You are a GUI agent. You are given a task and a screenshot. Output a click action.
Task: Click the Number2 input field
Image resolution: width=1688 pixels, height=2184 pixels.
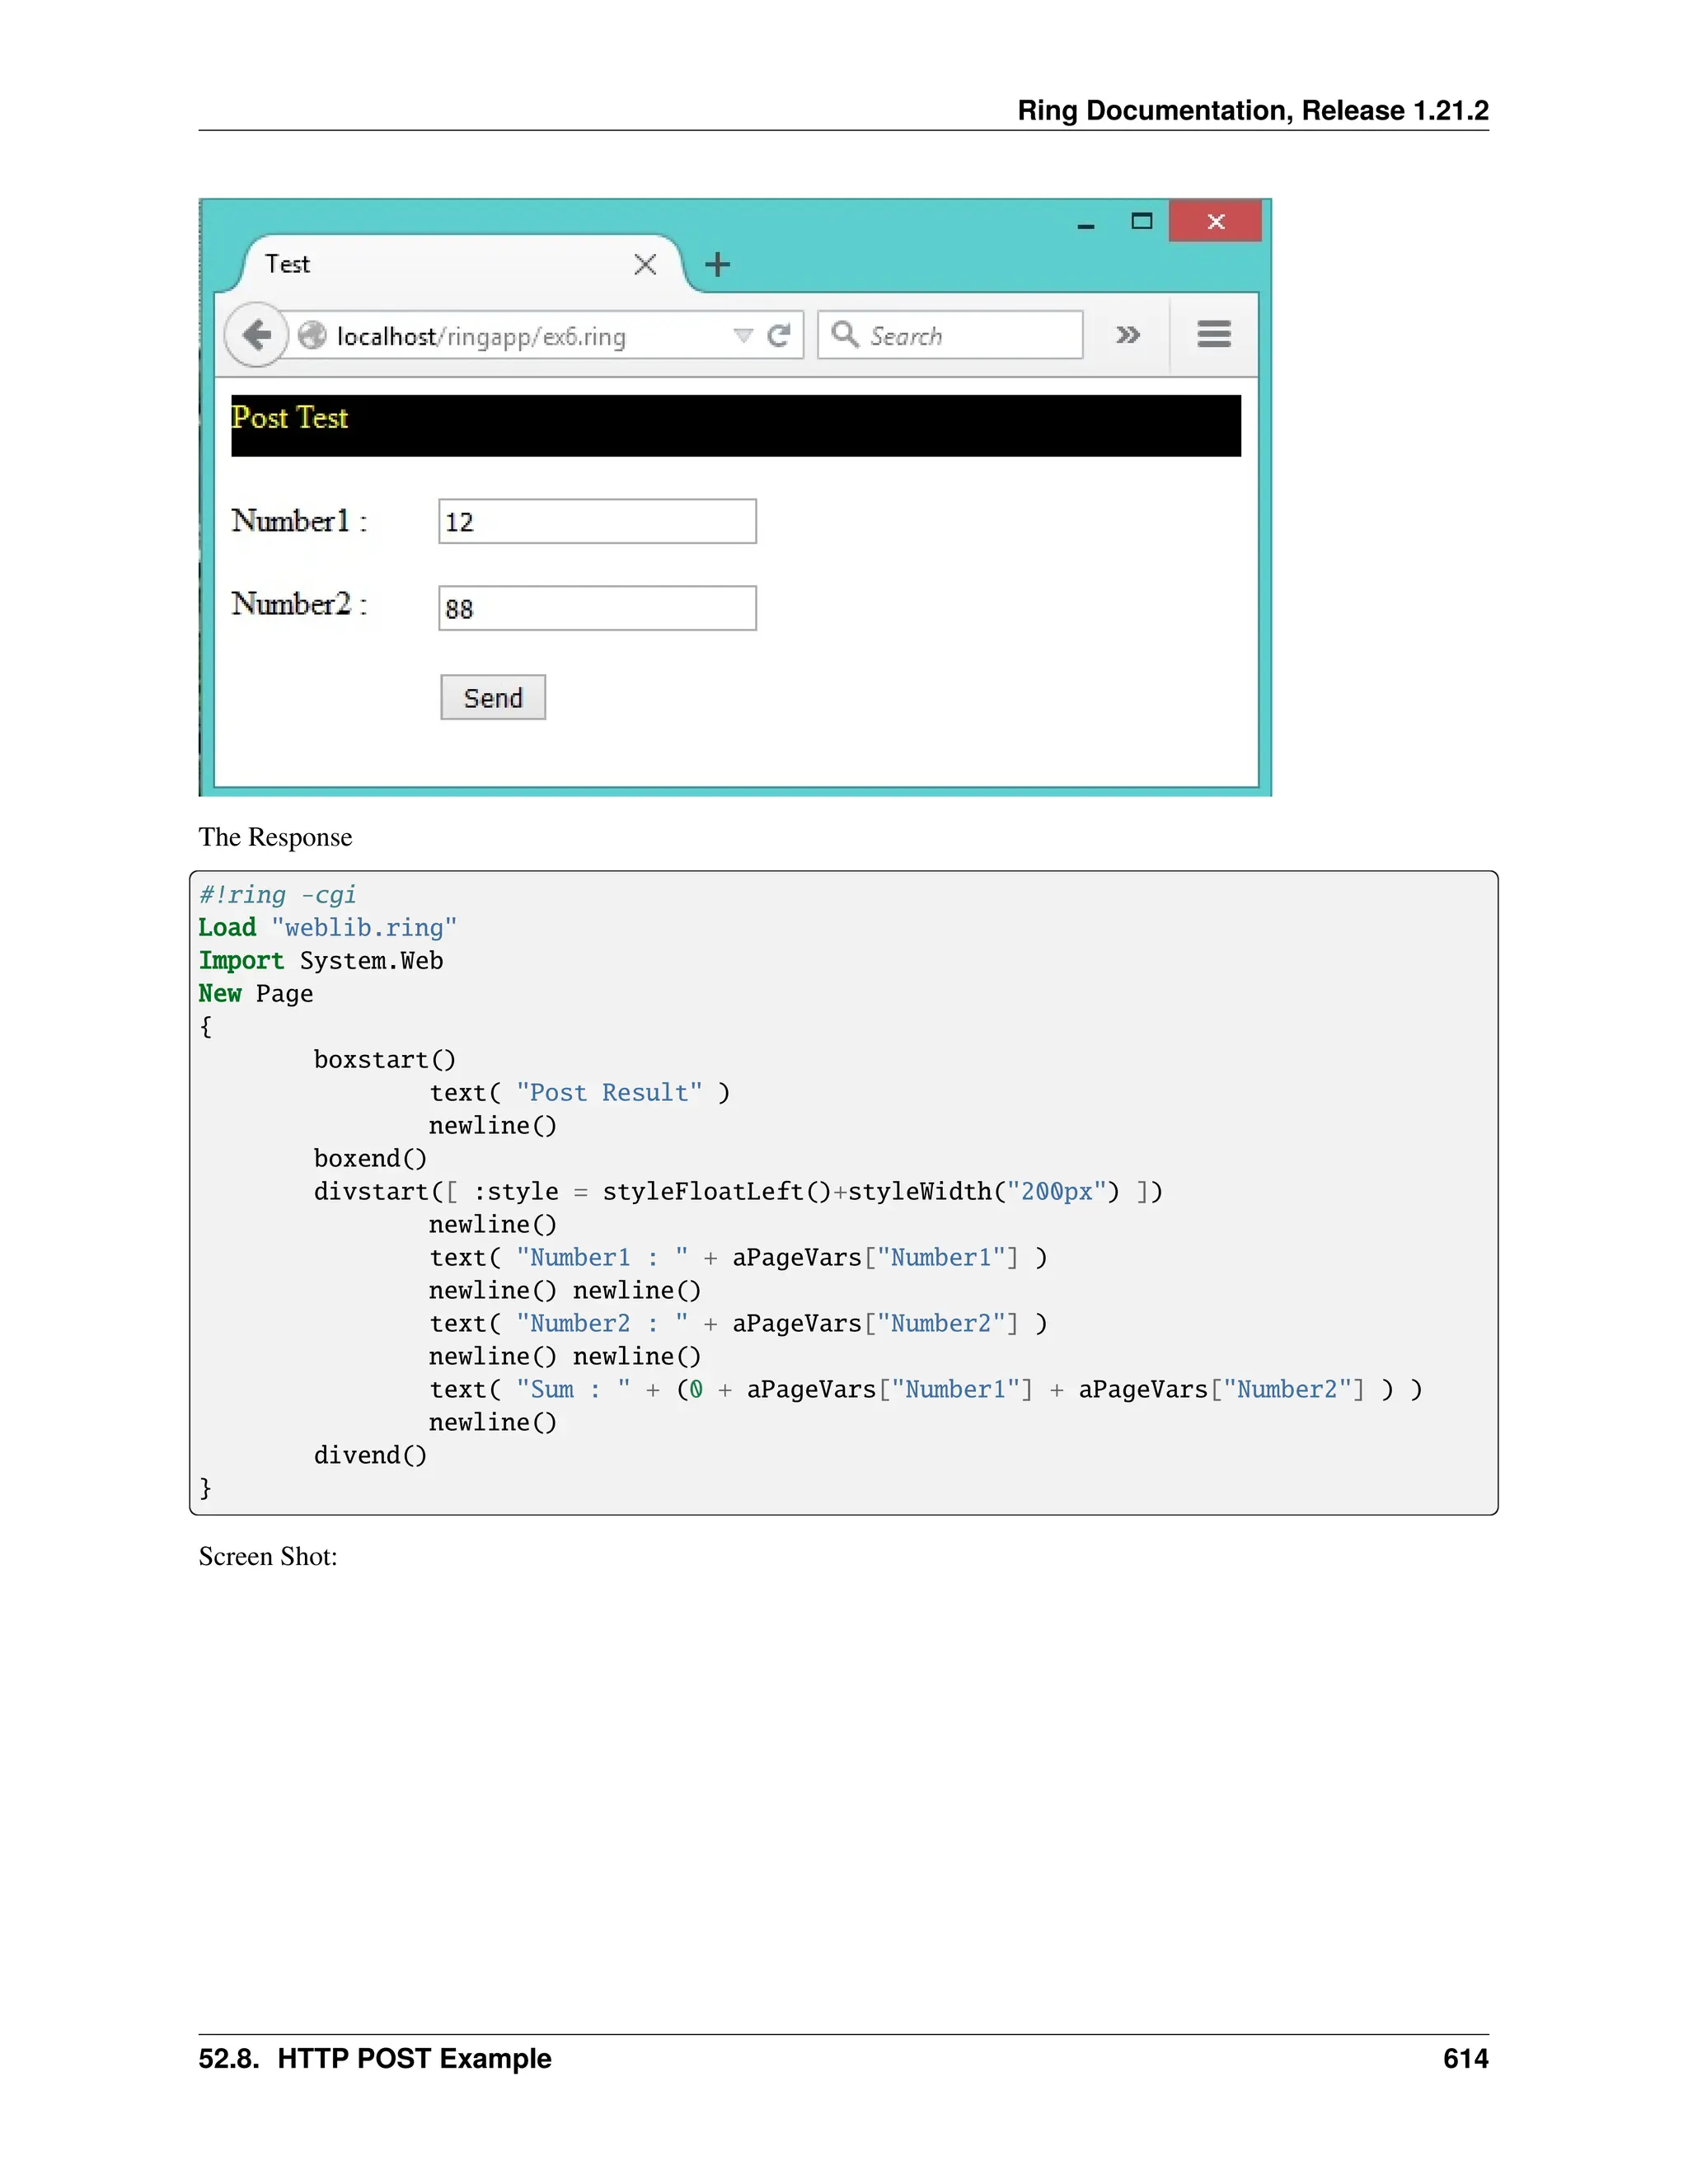[597, 608]
